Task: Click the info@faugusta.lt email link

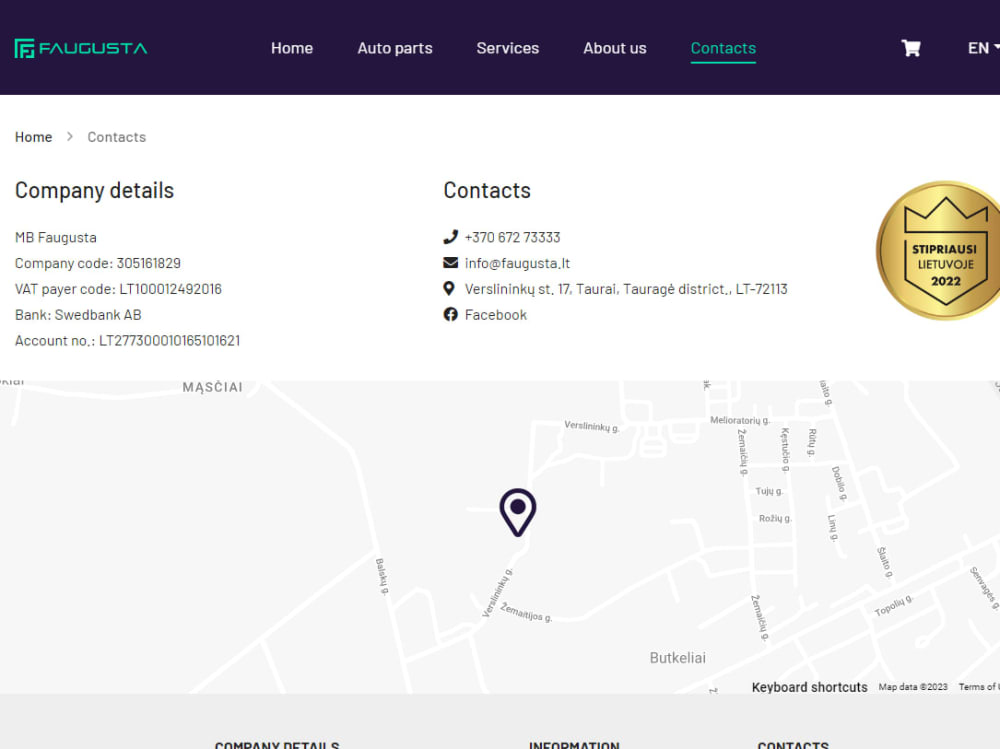Action: (x=517, y=263)
